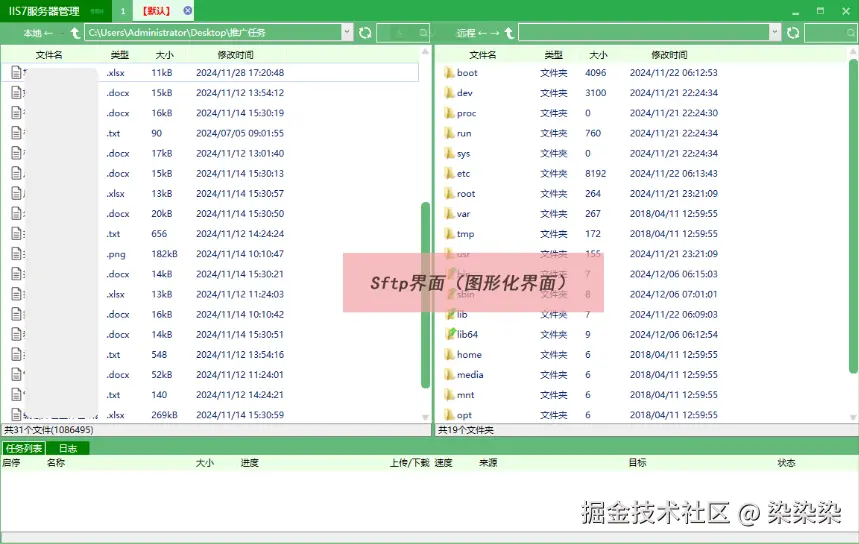The width and height of the screenshot is (859, 544).
Task: Select the boot folder icon
Action: (x=449, y=72)
